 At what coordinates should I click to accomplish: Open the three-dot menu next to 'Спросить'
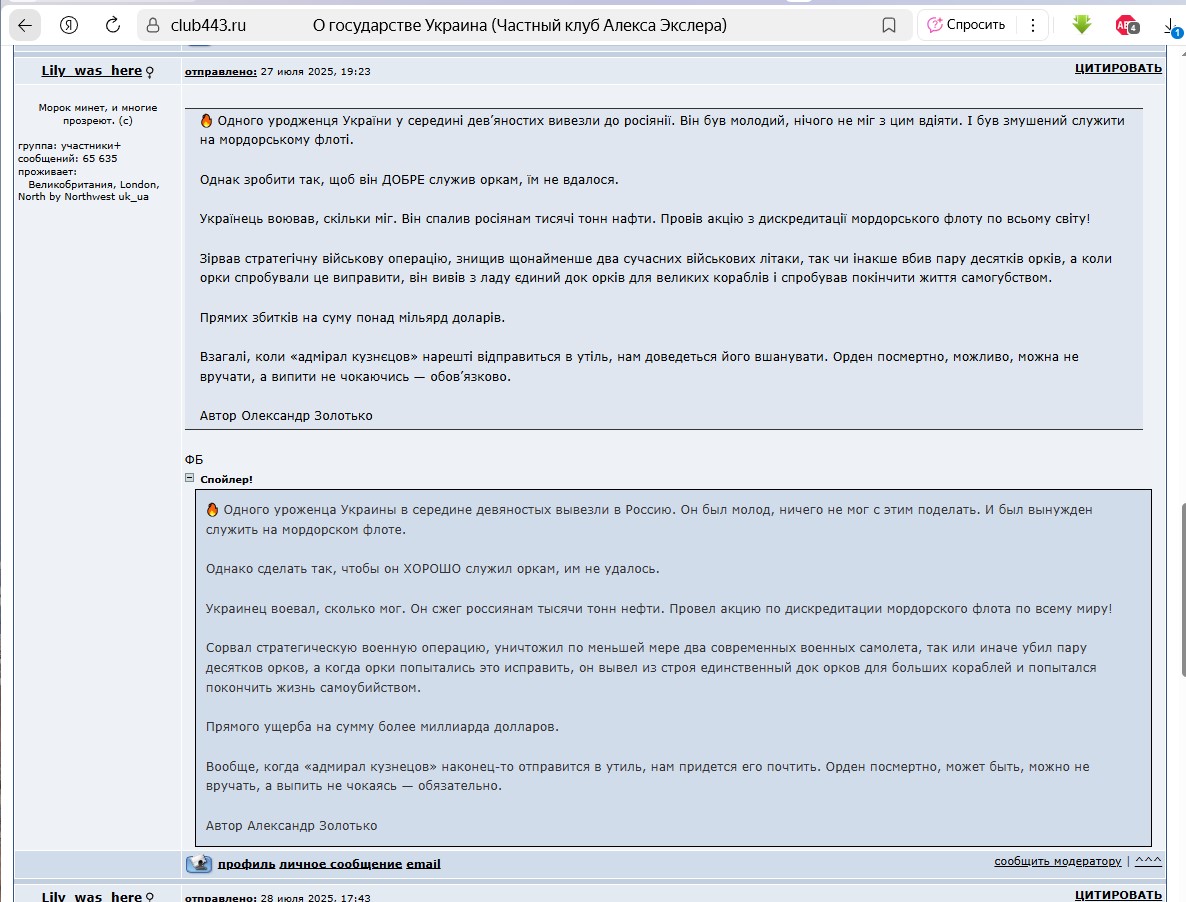[x=1033, y=25]
